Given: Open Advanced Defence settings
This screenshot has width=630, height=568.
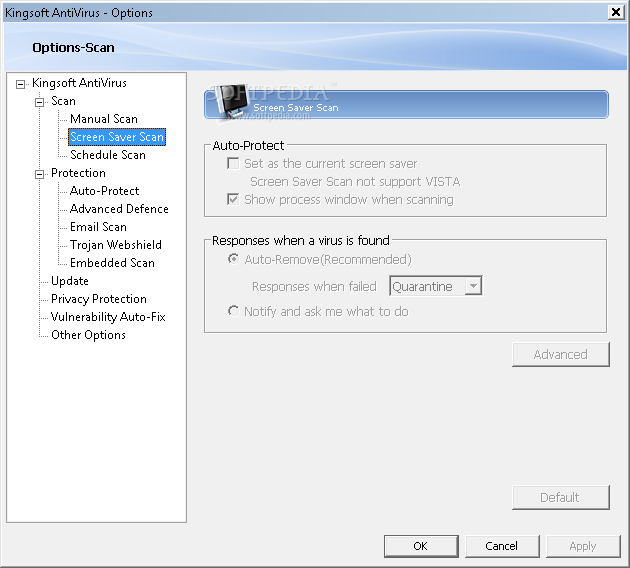Looking at the screenshot, I should (119, 209).
